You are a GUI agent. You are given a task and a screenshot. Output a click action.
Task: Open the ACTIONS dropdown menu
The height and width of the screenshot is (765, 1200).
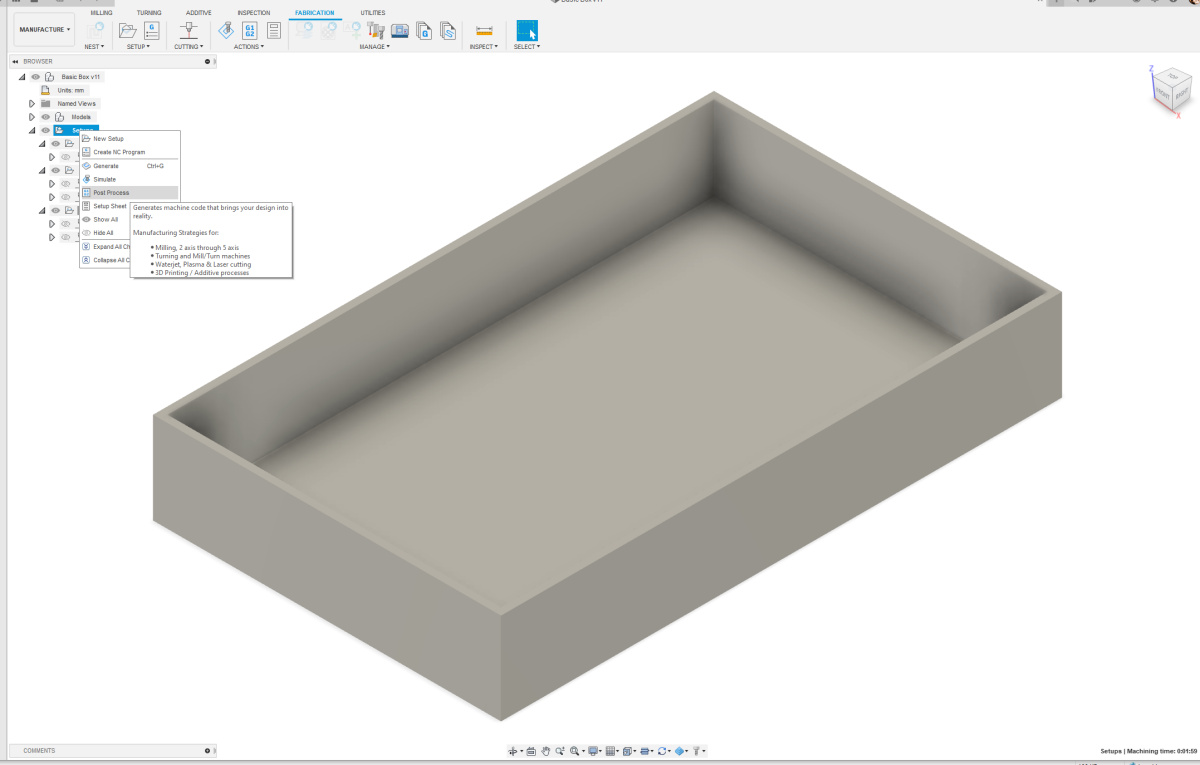pyautogui.click(x=249, y=46)
